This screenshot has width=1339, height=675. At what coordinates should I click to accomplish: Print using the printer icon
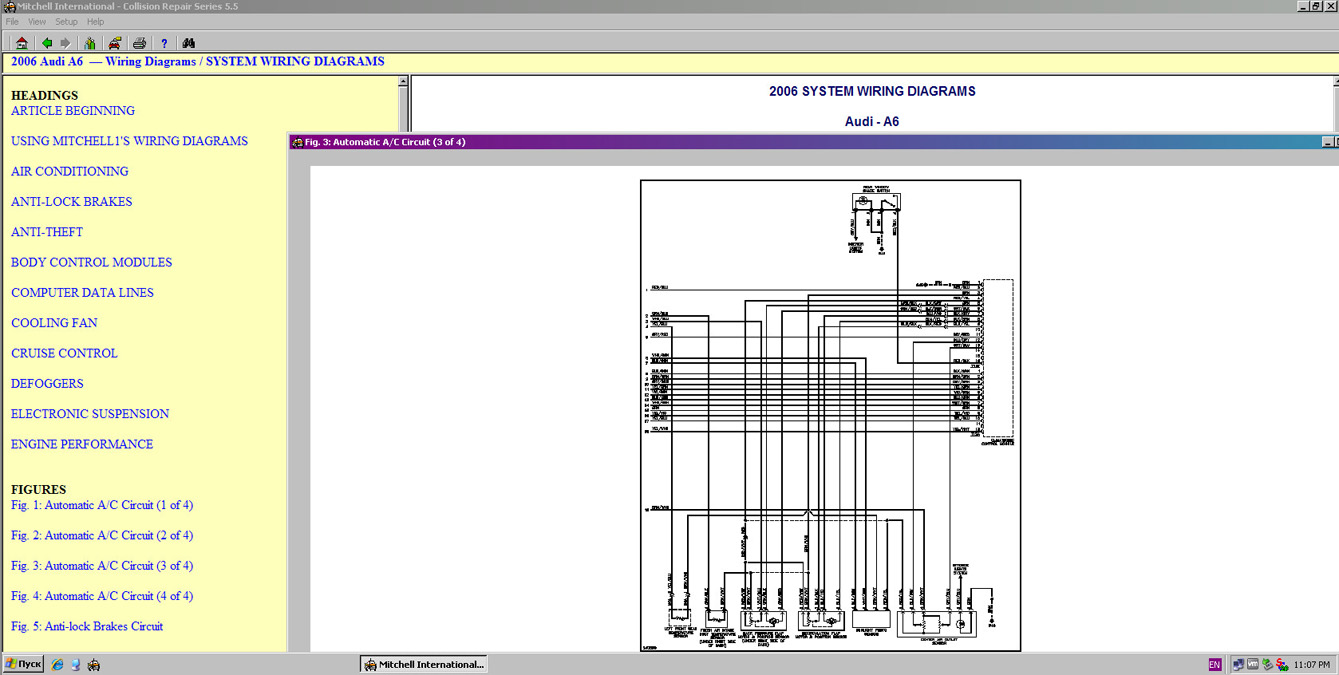[x=140, y=43]
